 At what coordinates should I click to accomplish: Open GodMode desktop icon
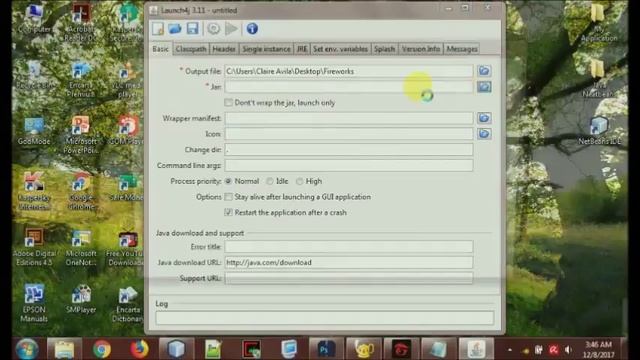(34, 131)
